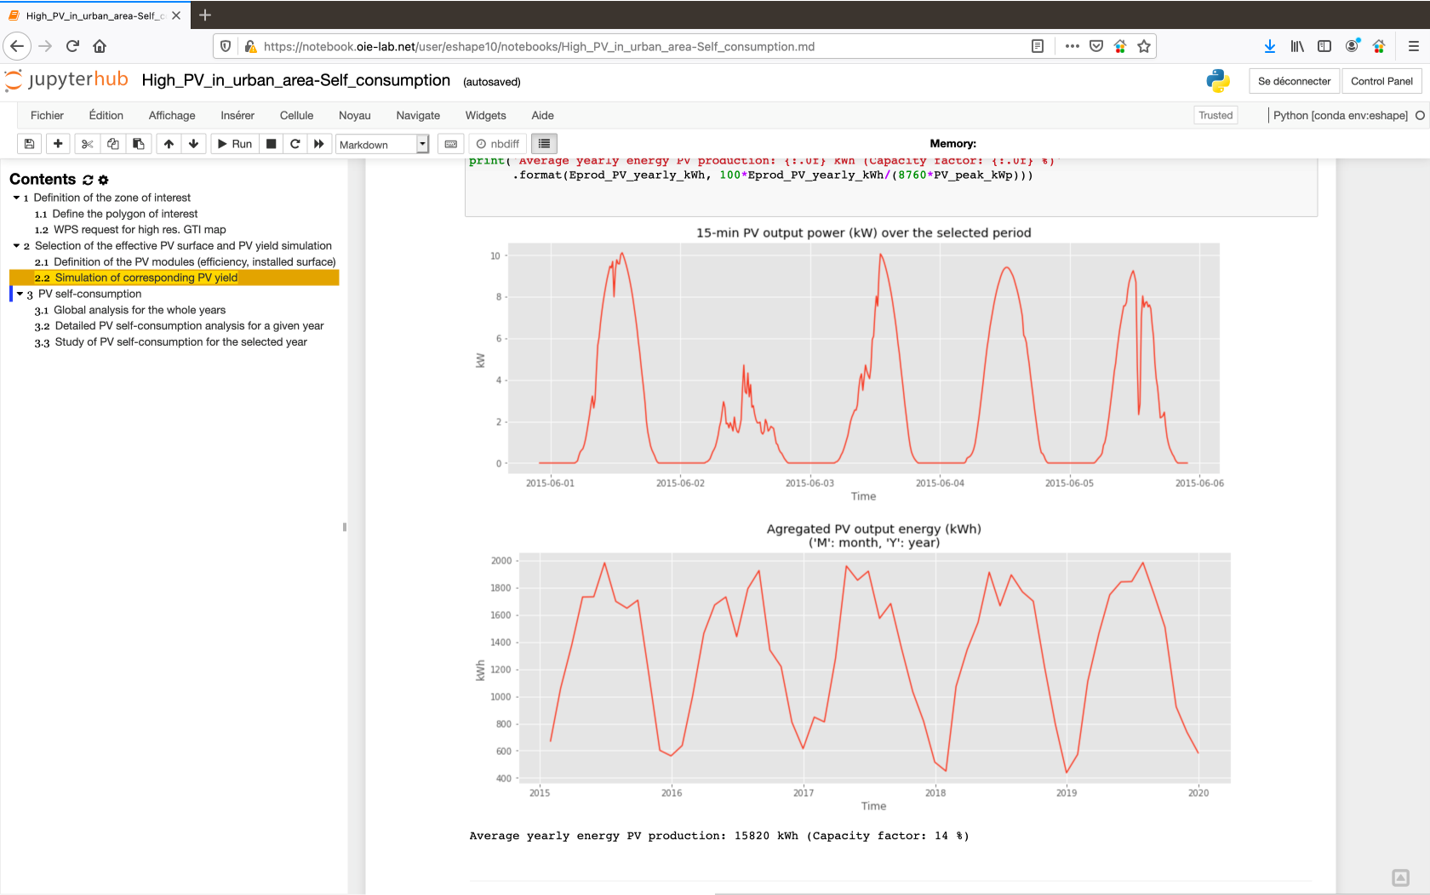Save the notebook using the save icon
Viewport: 1430px width, 895px height.
(29, 143)
